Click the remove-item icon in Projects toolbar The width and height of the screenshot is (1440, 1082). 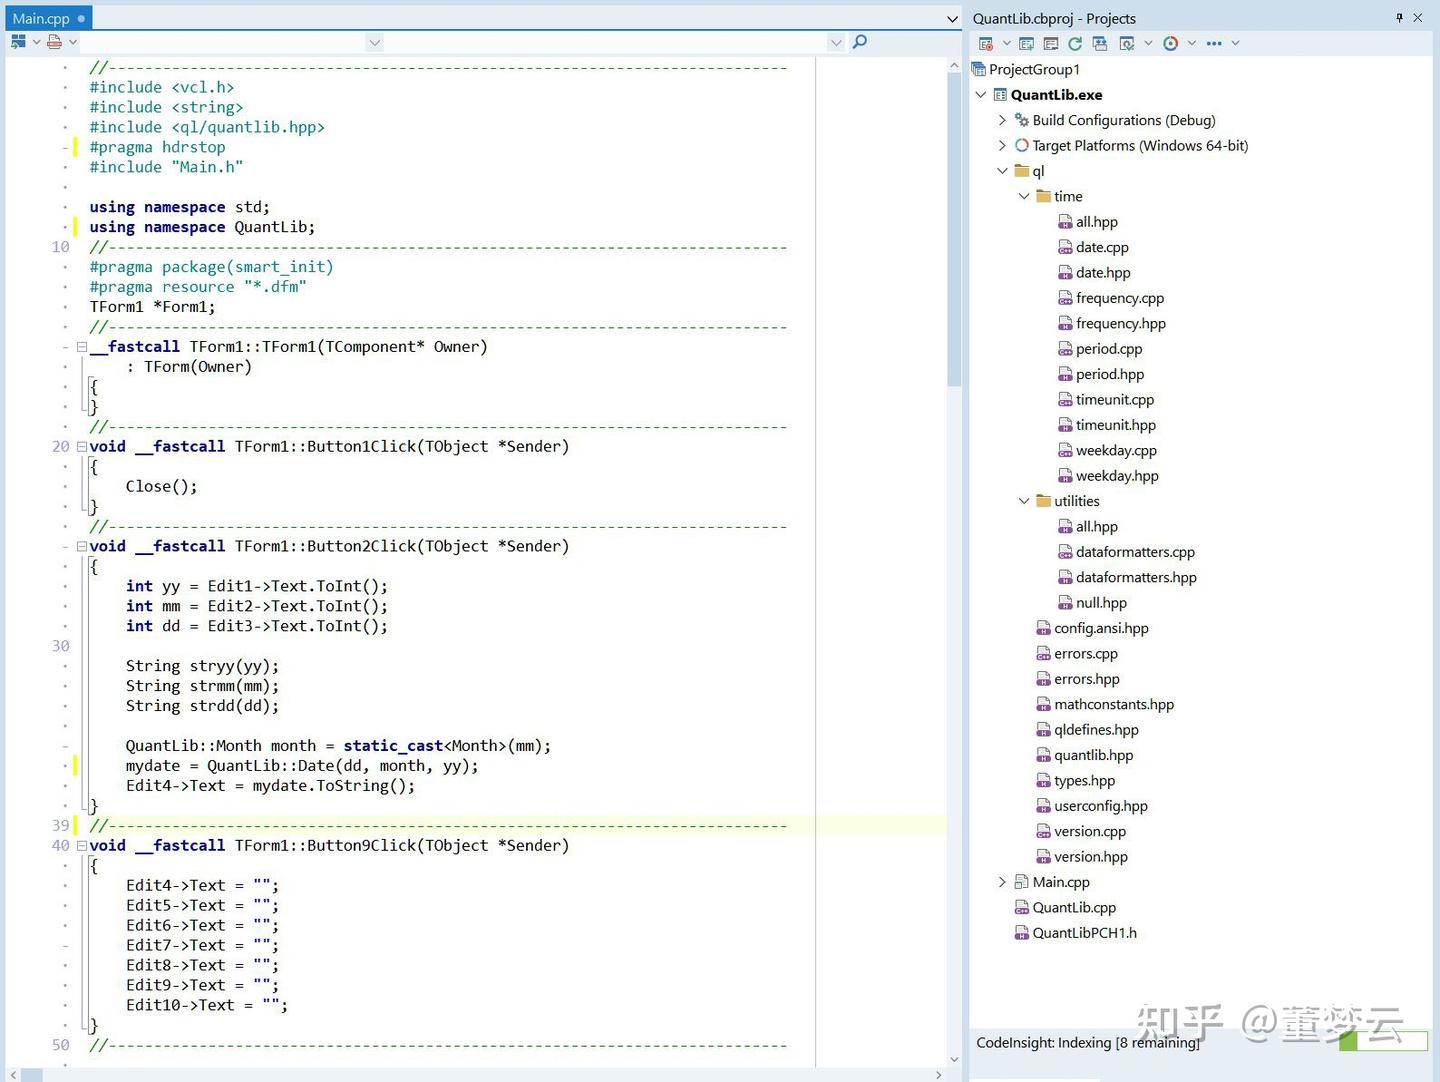click(x=986, y=43)
